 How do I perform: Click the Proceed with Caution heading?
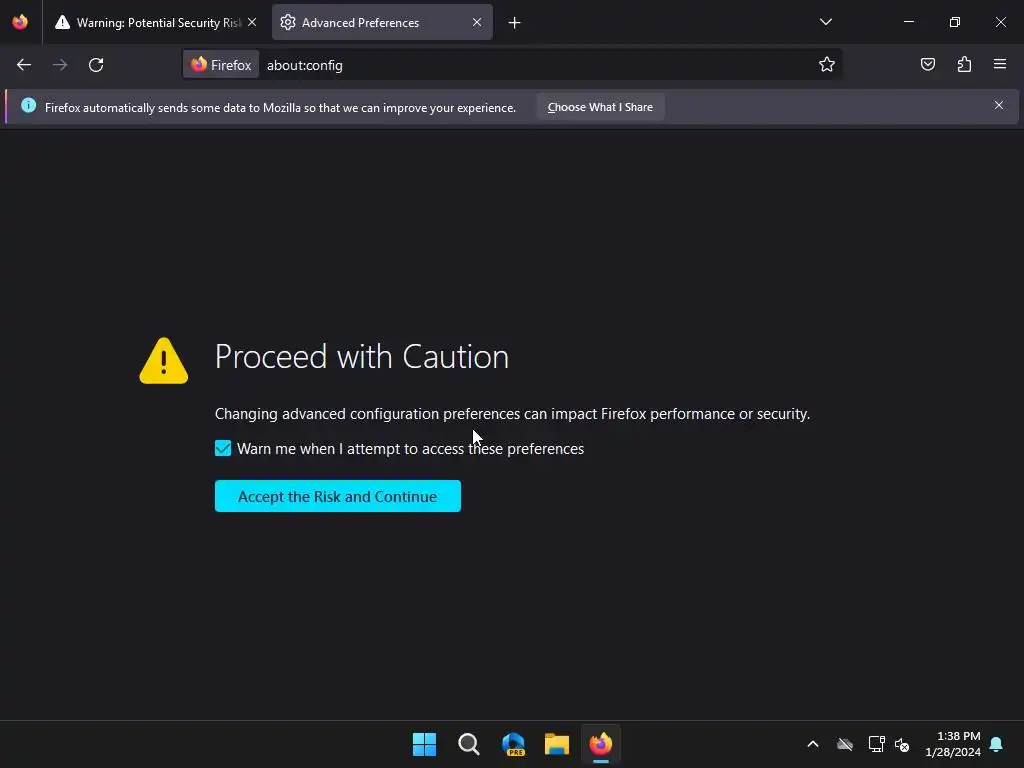coord(361,357)
